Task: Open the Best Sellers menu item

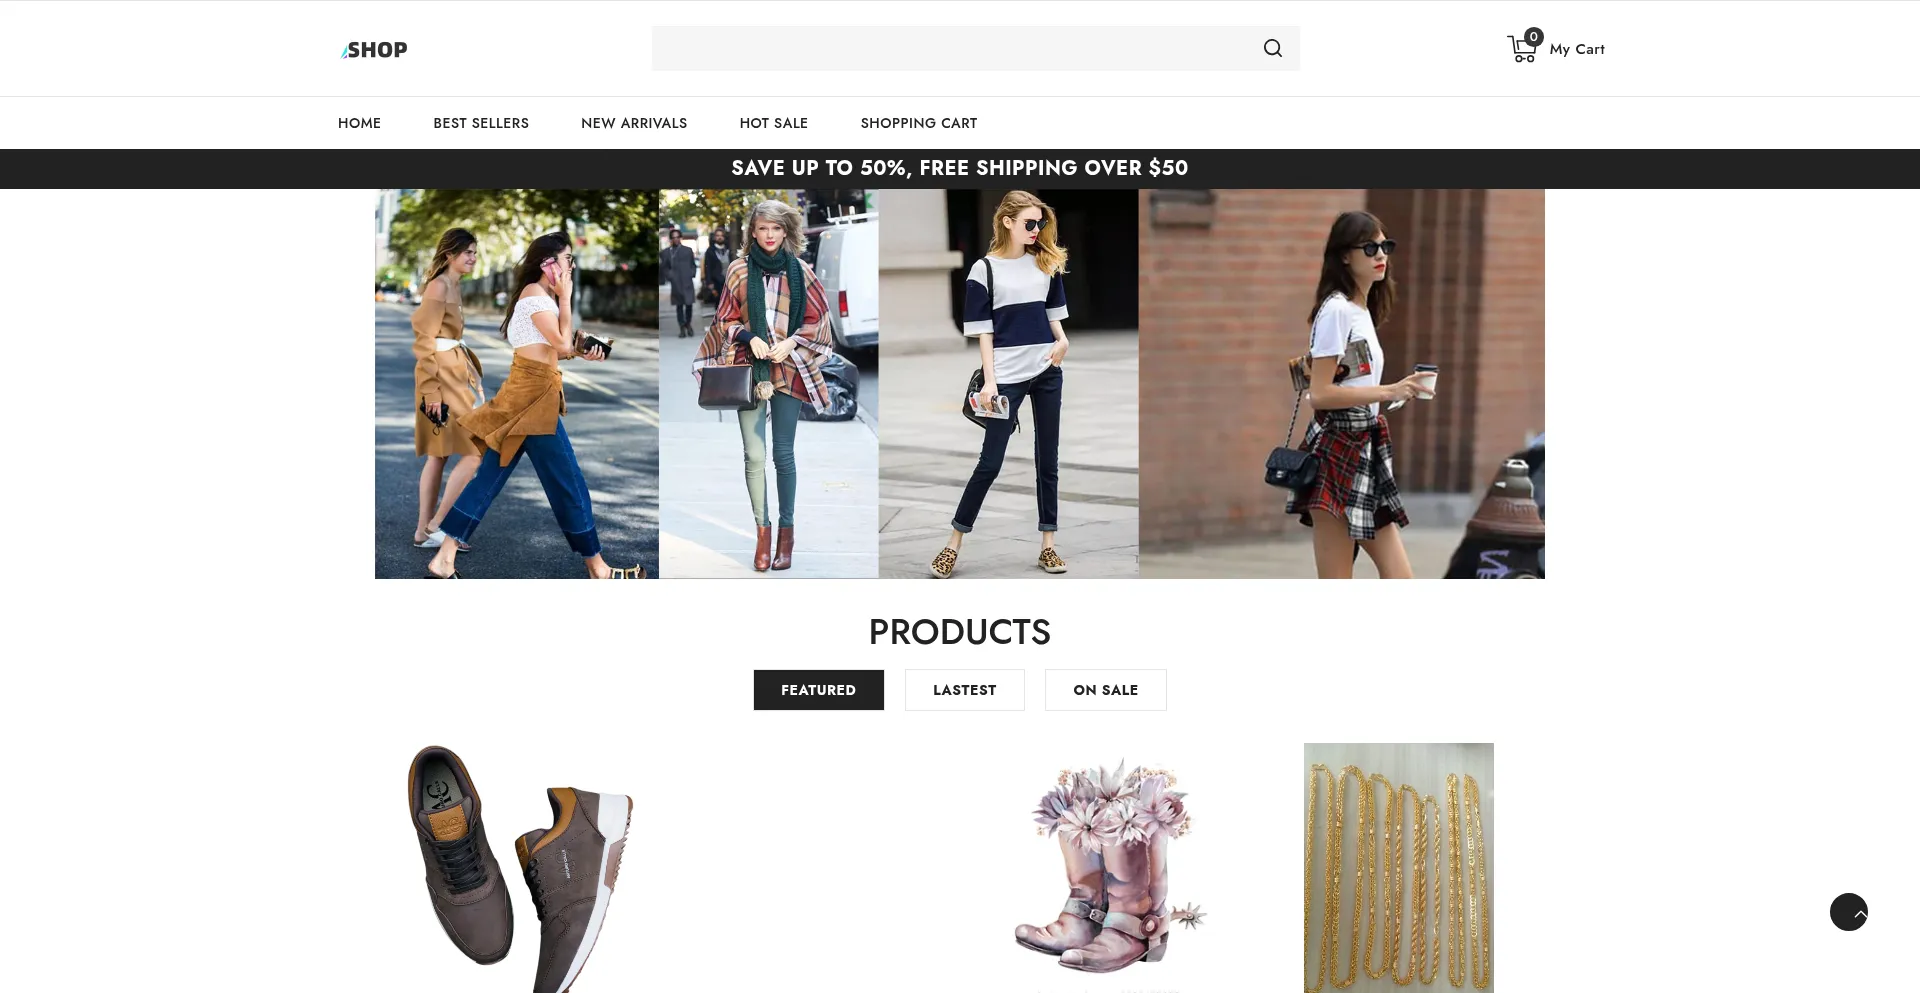Action: click(481, 123)
